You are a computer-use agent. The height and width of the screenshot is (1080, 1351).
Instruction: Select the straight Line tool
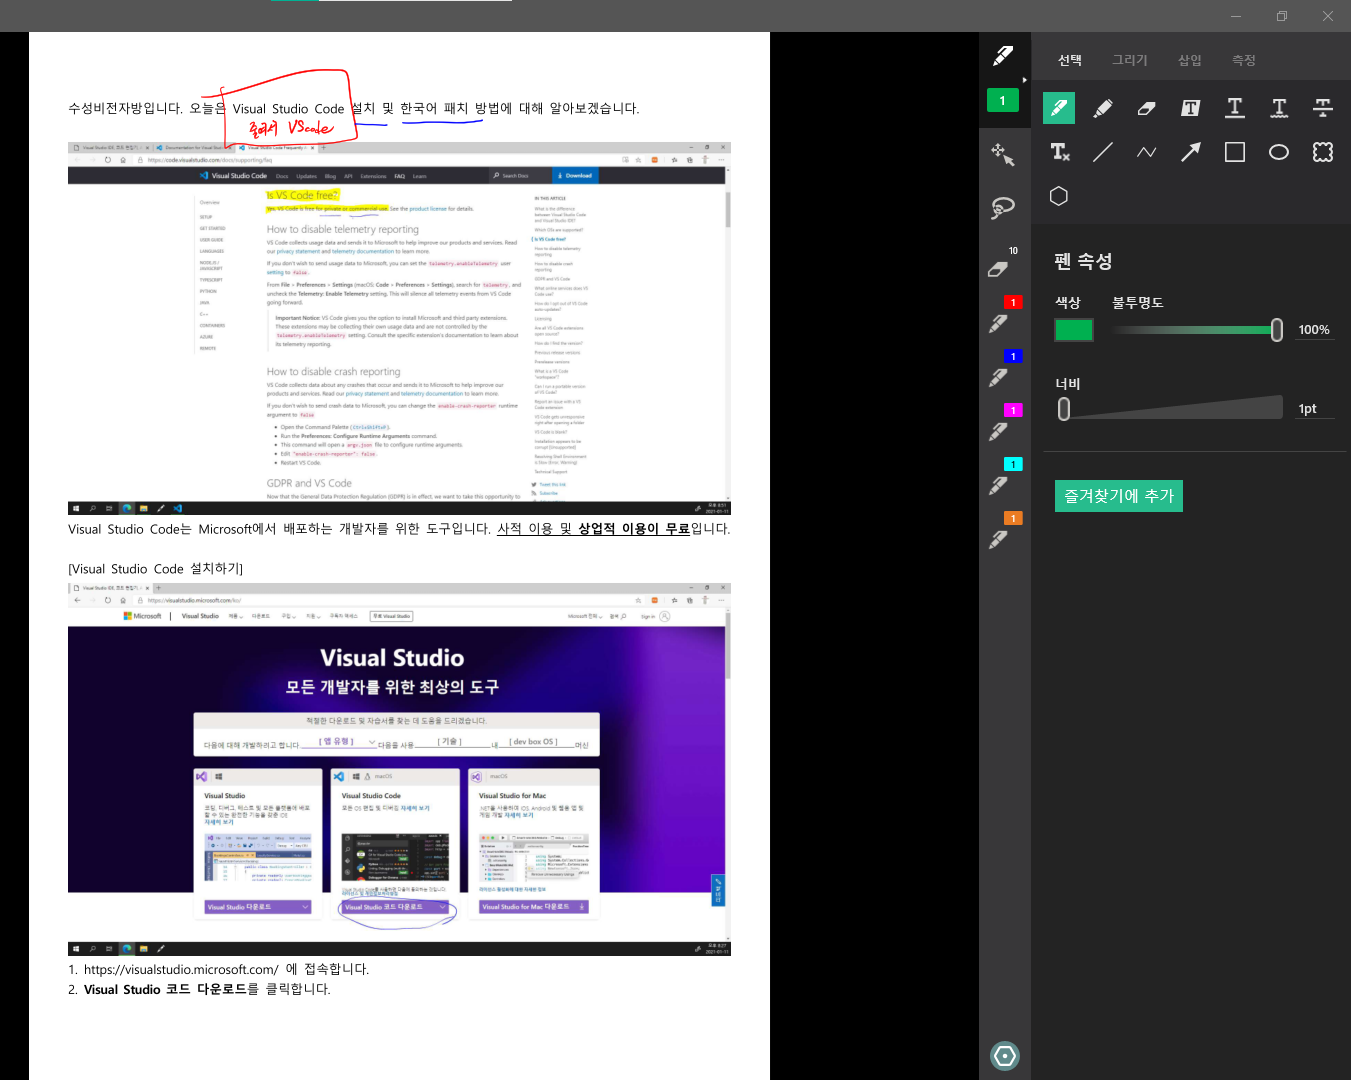coord(1103,152)
